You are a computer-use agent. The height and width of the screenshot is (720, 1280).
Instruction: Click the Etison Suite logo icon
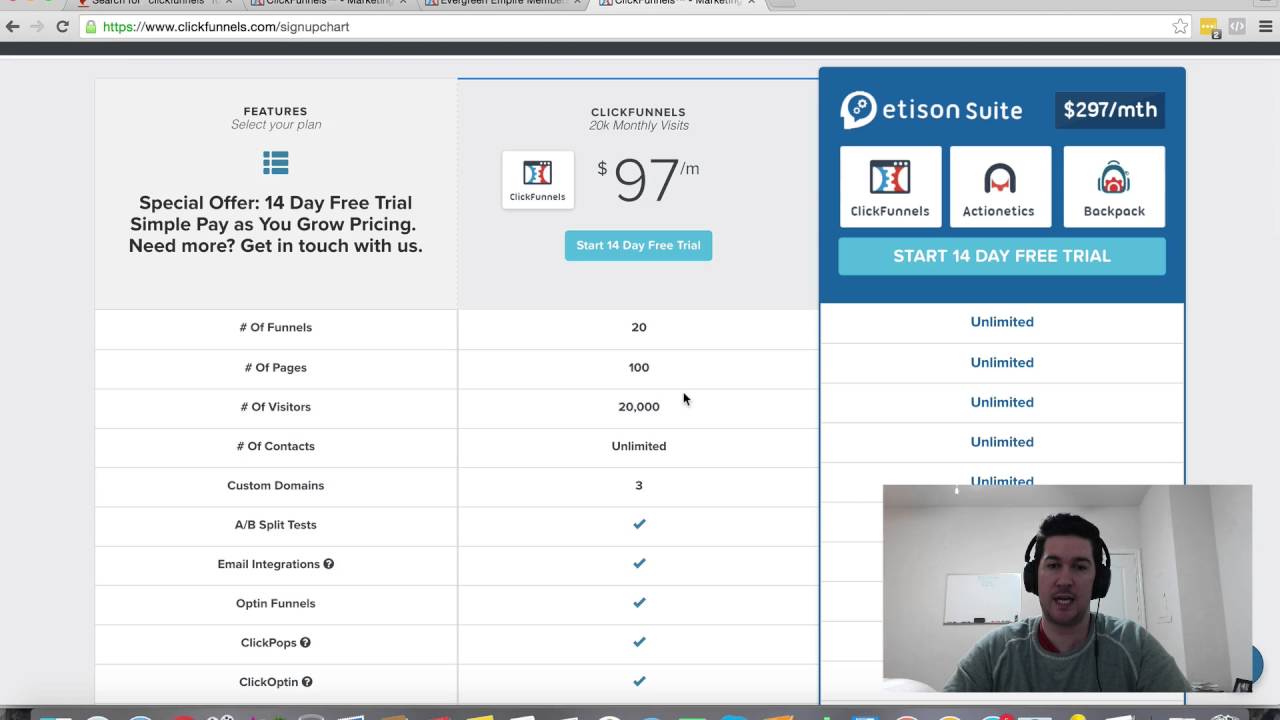click(858, 110)
